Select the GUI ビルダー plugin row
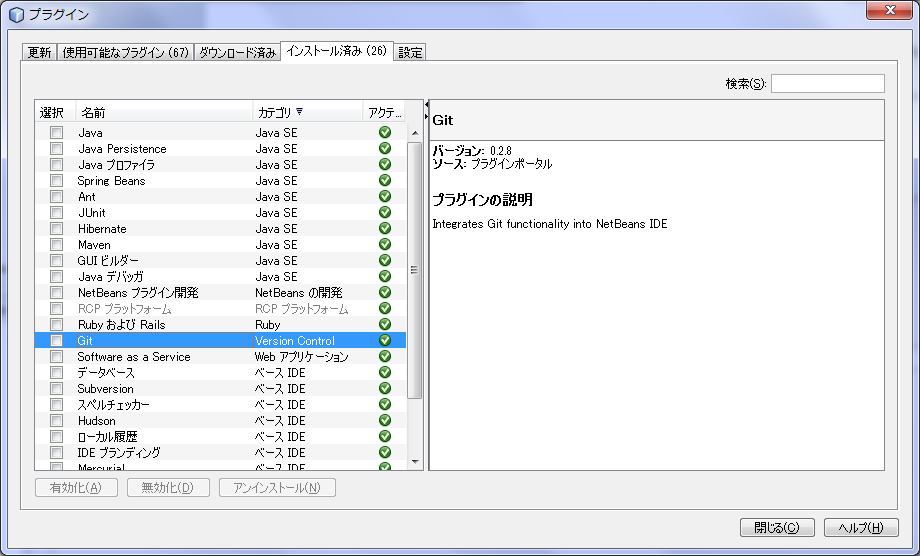This screenshot has height=556, width=920. click(x=220, y=260)
